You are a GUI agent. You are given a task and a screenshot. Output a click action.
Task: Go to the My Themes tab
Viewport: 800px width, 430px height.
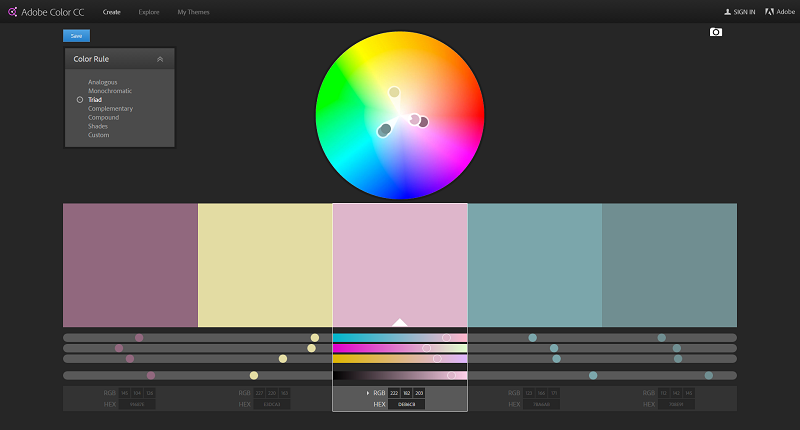[x=194, y=12]
